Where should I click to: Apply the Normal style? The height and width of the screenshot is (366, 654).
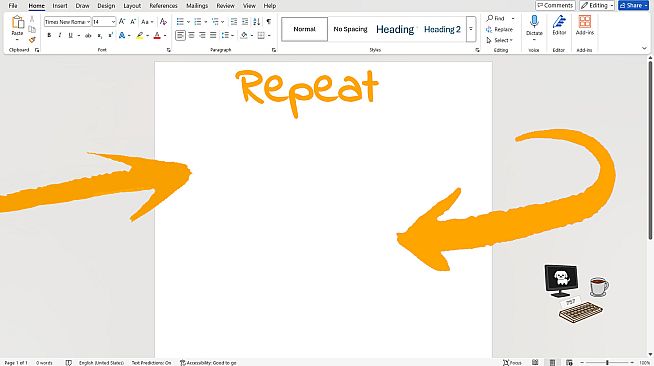(x=304, y=29)
